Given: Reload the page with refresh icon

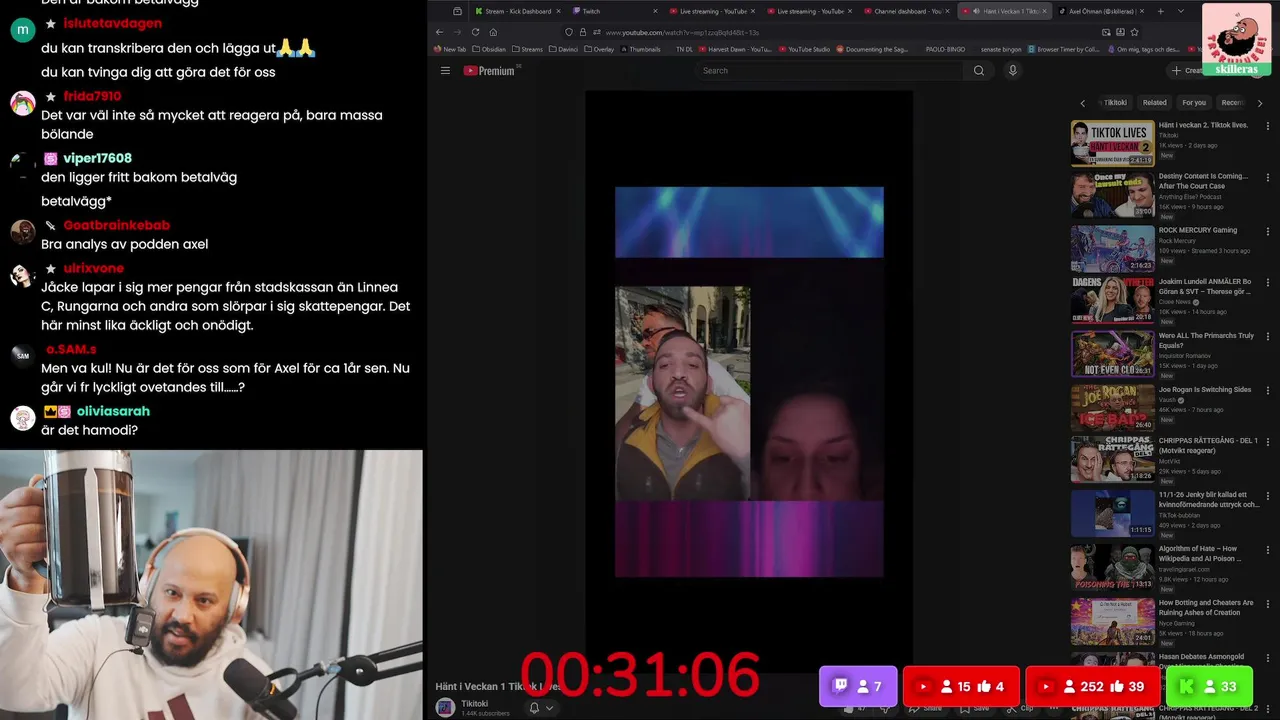Looking at the screenshot, I should tap(474, 32).
